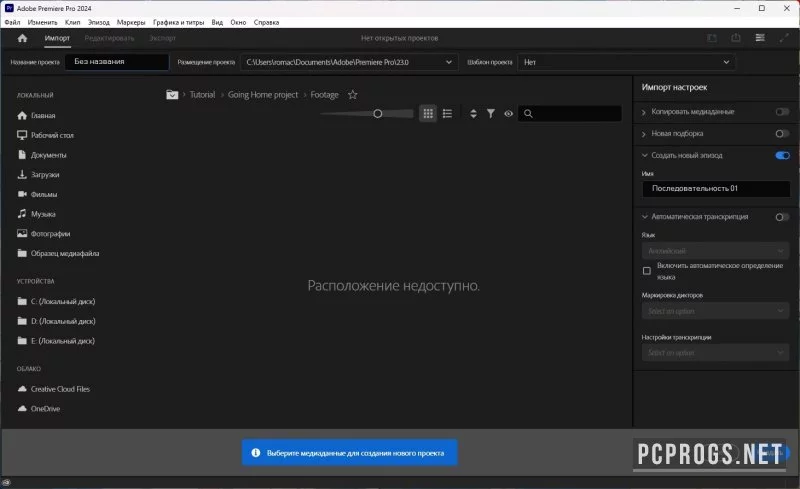Open the file type filter
800x489 pixels.
point(490,114)
